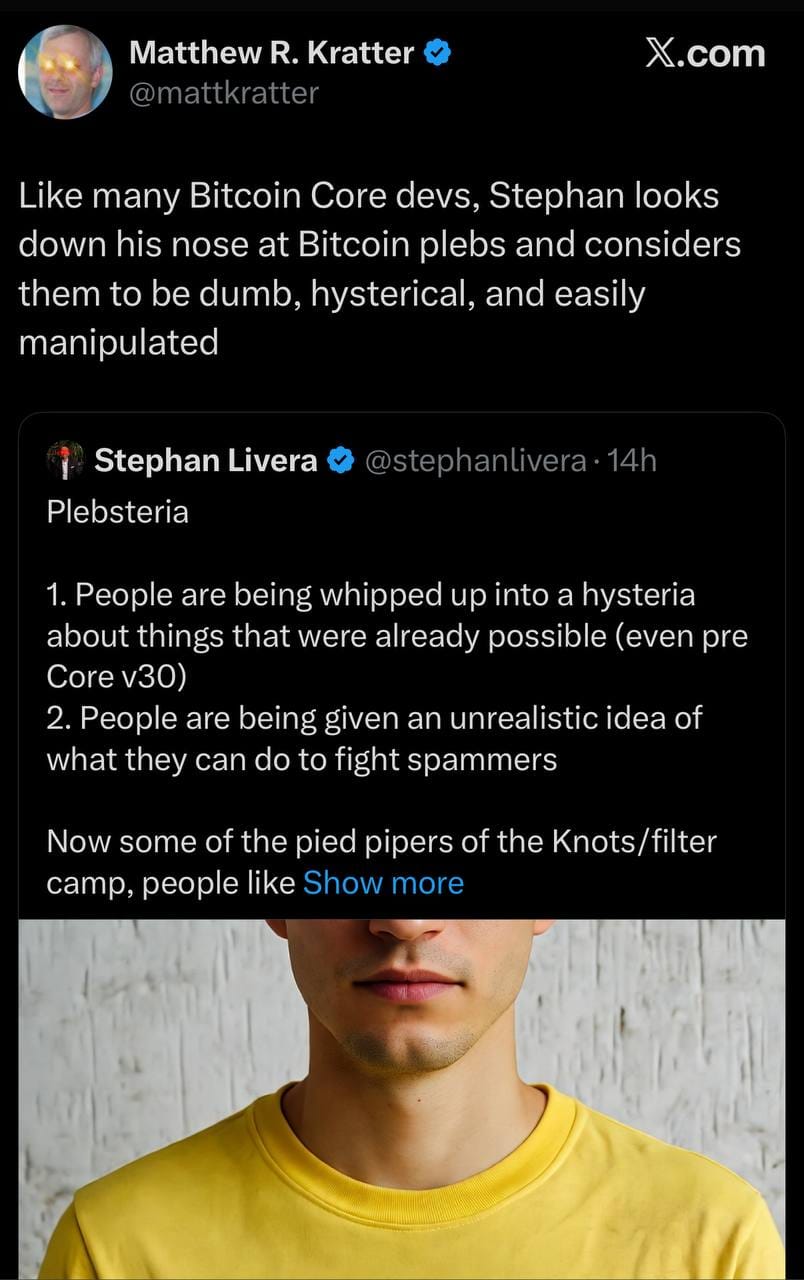Expand quoted post with Show more
Viewport: 804px width, 1280px height.
tap(383, 883)
